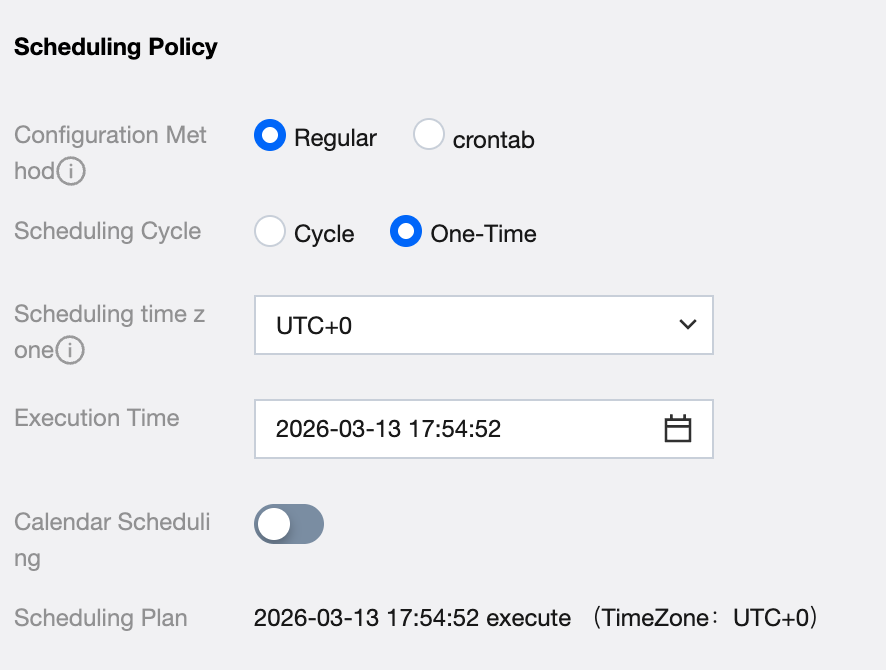Select the Cycle scheduling option
The height and width of the screenshot is (670, 886).
[271, 232]
